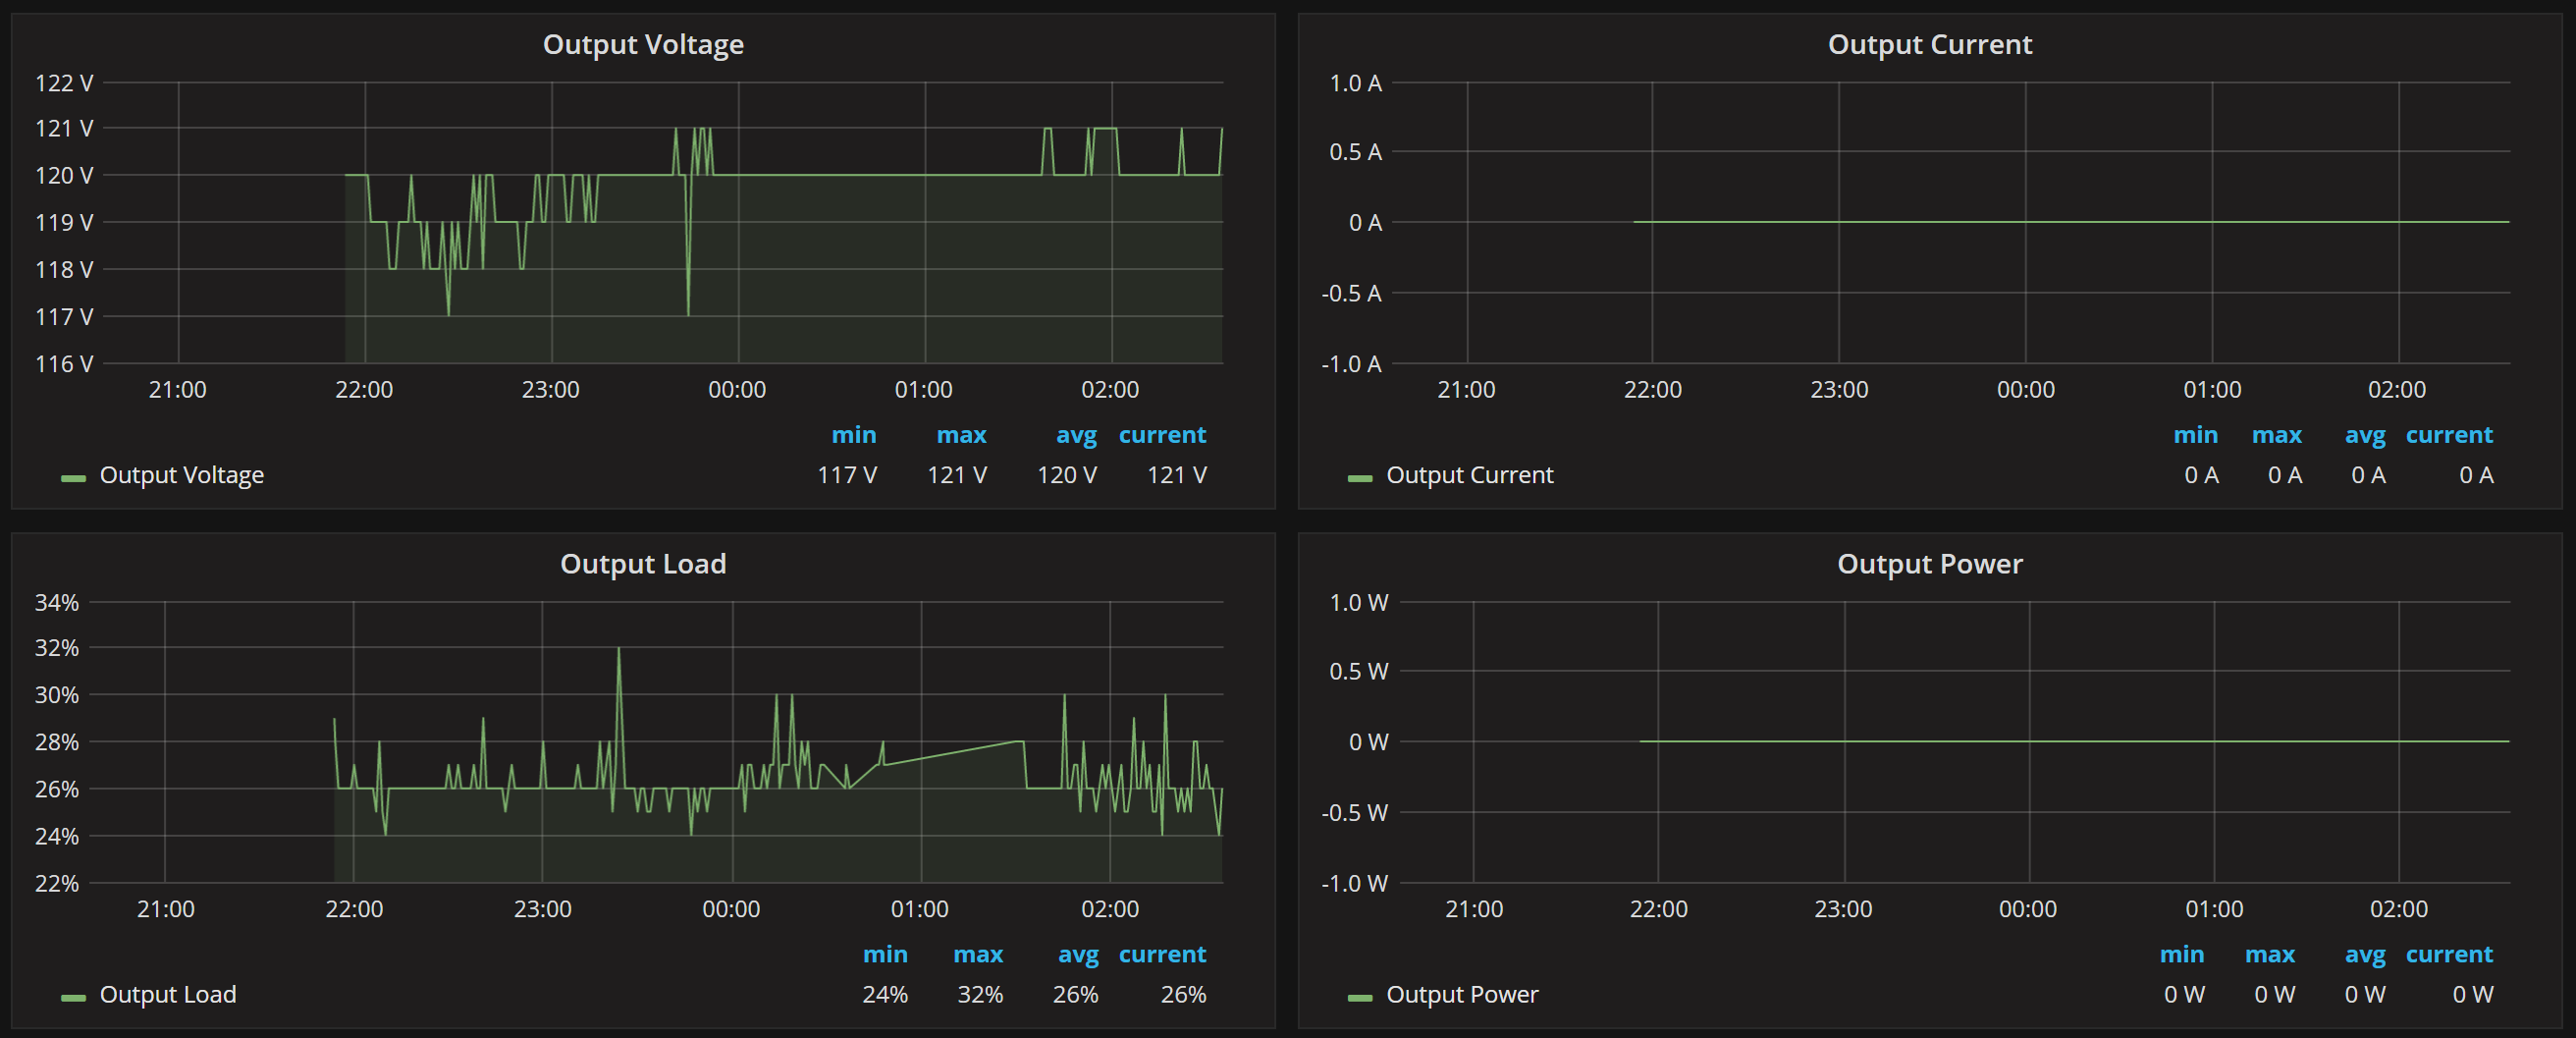Click the Output Power legend color swatch
Screen dimensions: 2576x1038
[x=1360, y=997]
